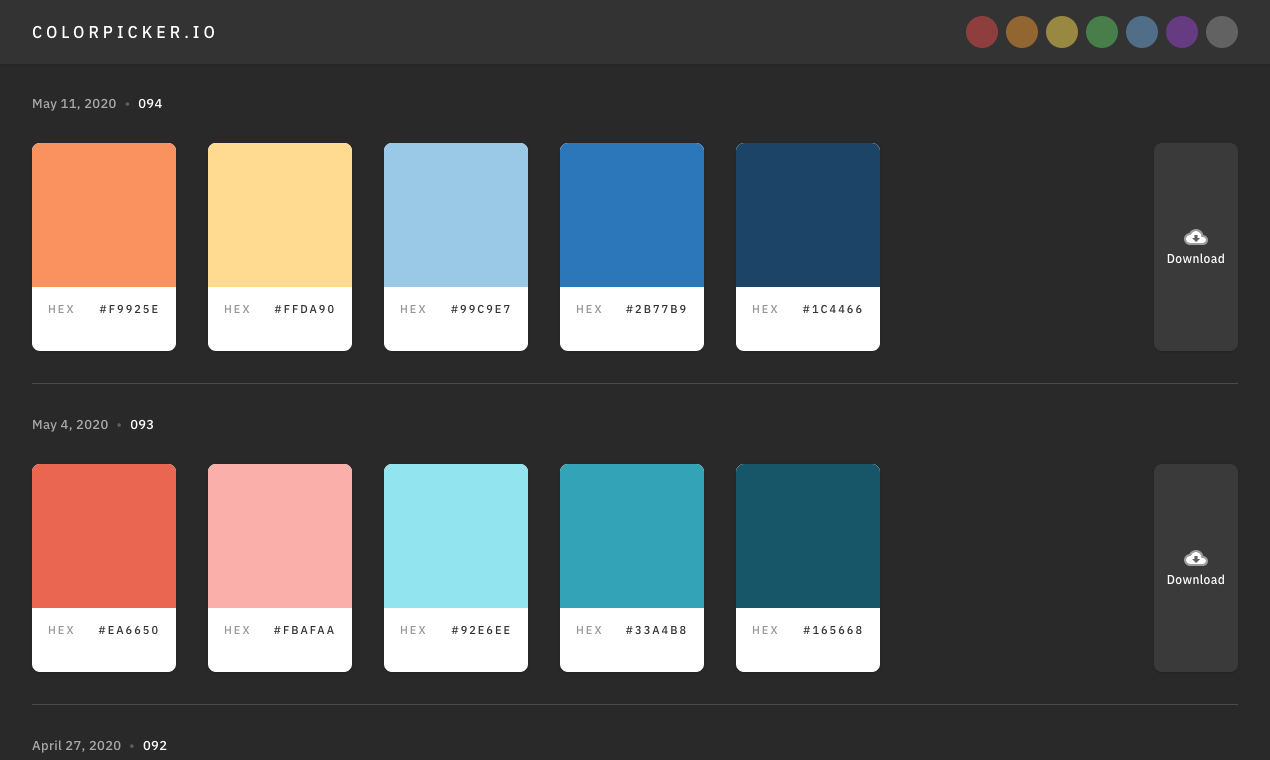Click the cloud icon on palette 093
Screen dimensions: 1270x760
click(x=1195, y=558)
